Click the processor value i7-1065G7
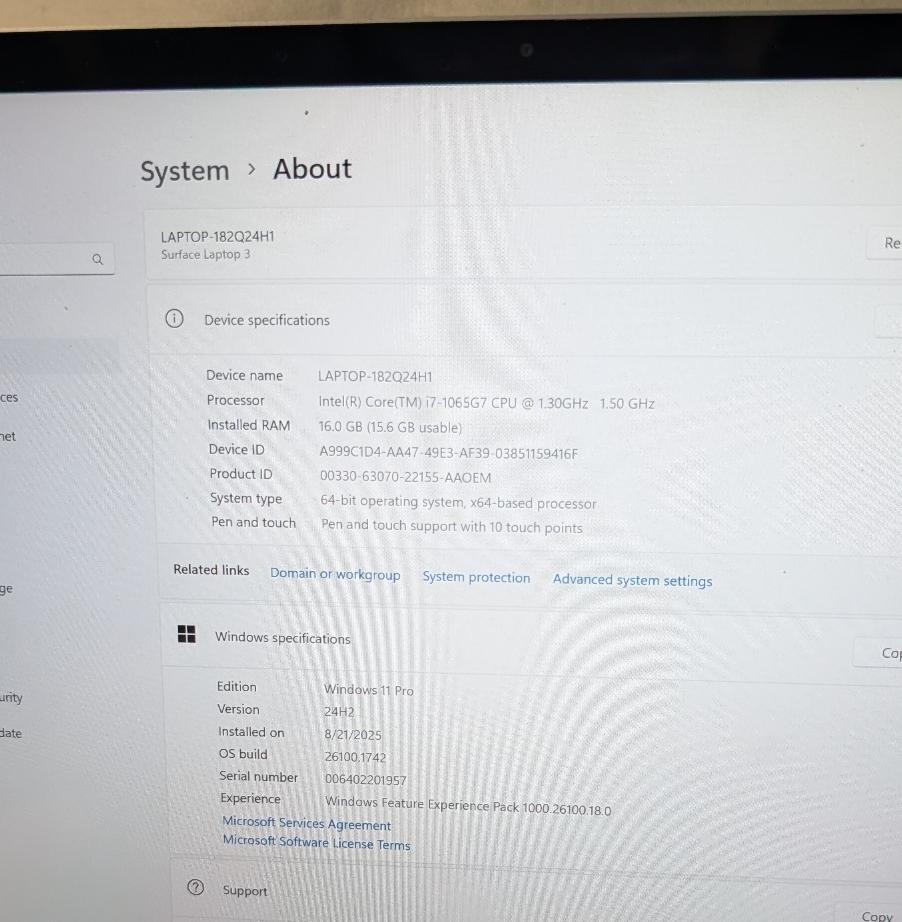Image resolution: width=902 pixels, height=922 pixels. (486, 403)
